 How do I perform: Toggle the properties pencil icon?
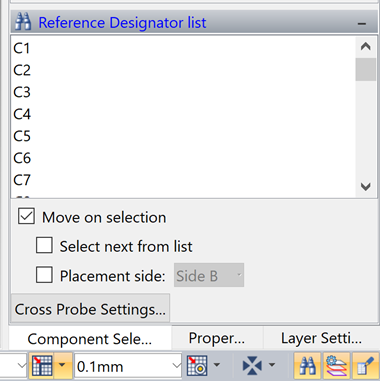[366, 366]
